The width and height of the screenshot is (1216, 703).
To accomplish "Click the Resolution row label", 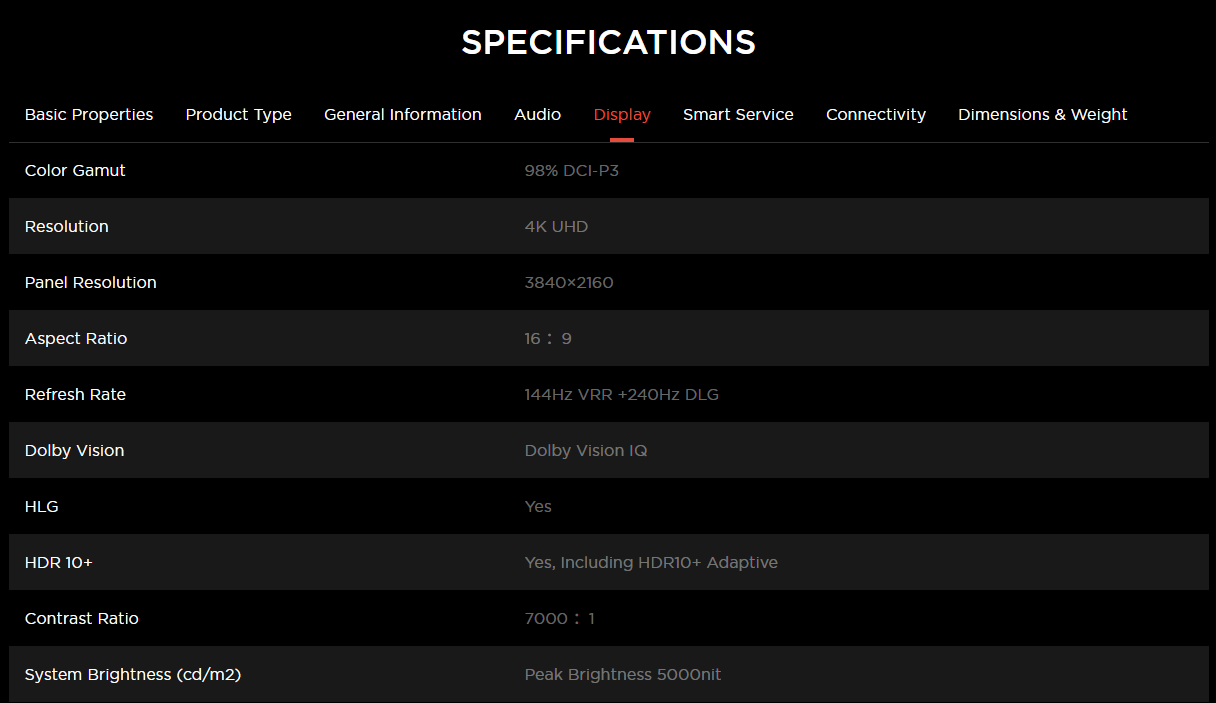I will pos(66,227).
